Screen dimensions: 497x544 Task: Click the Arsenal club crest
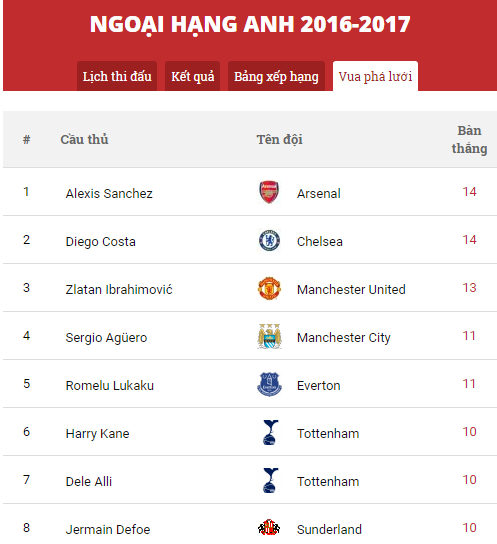point(269,192)
